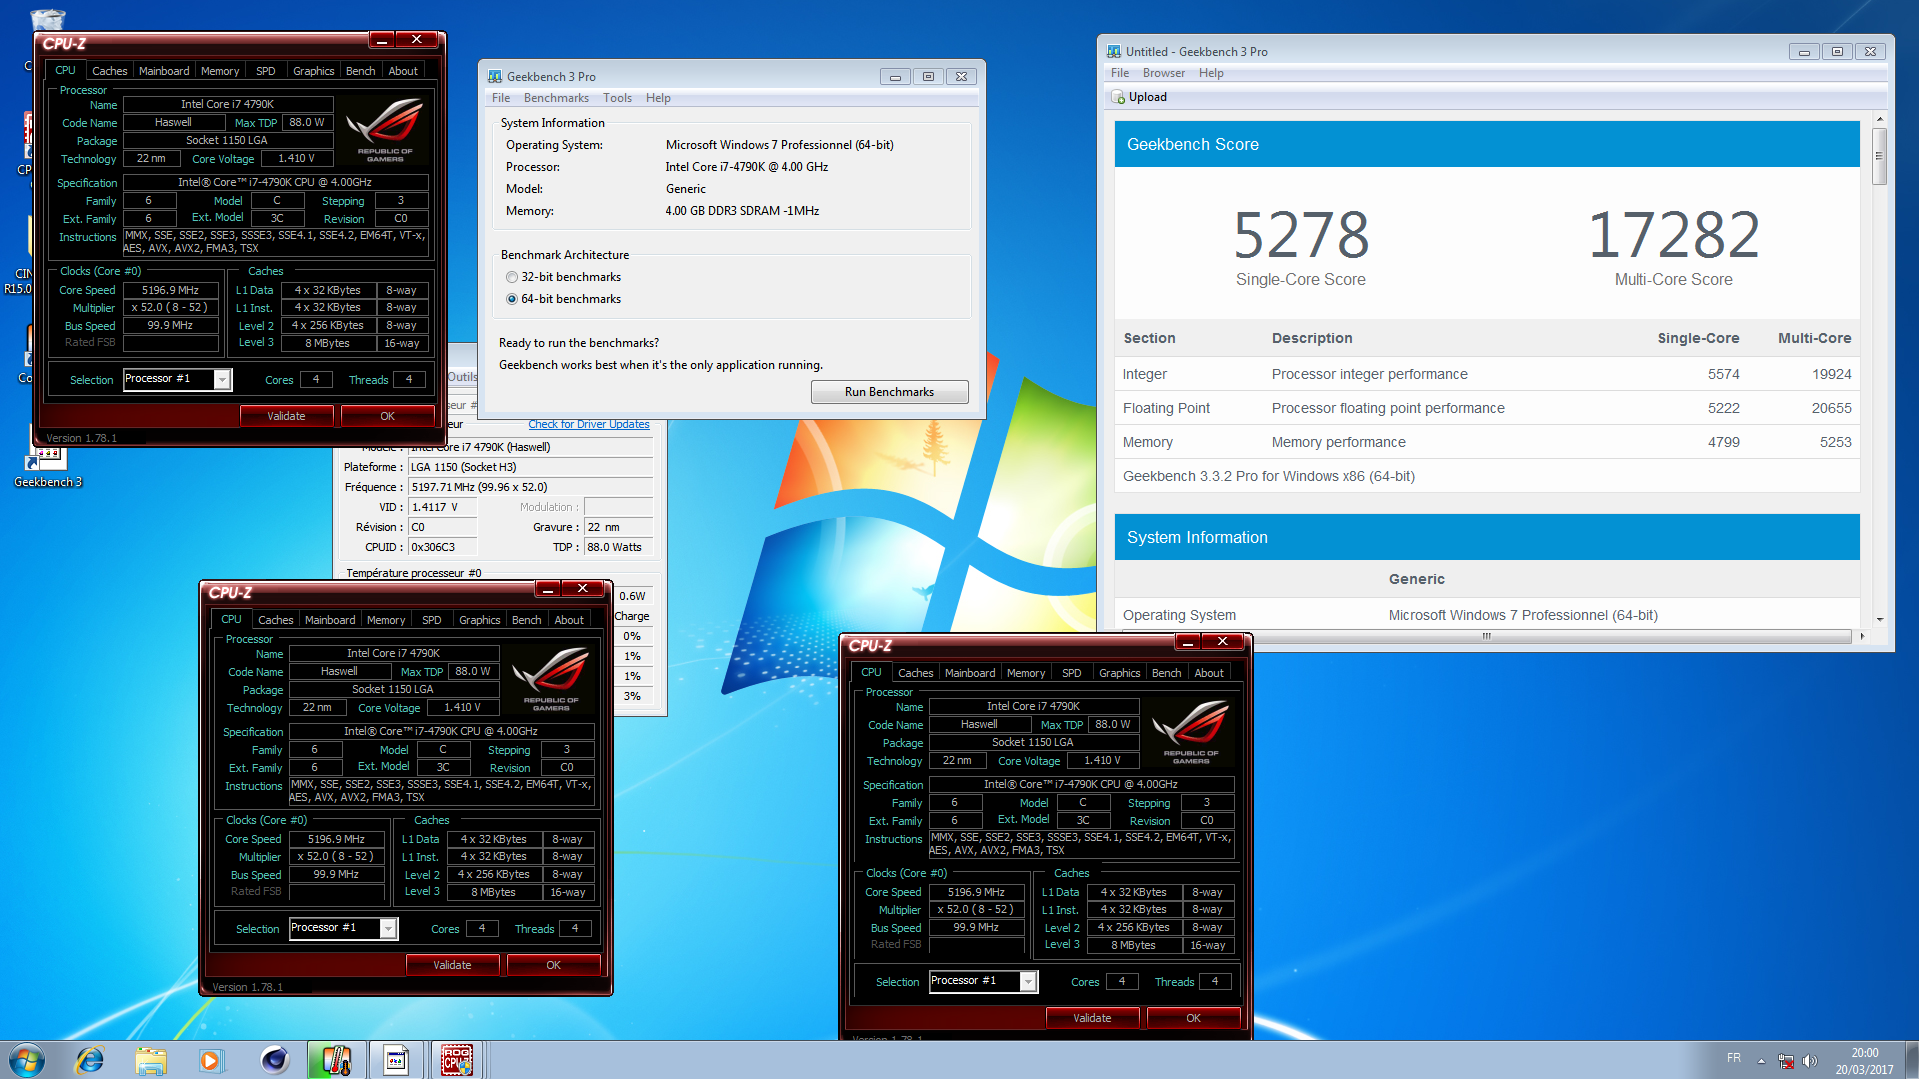Screen dimensions: 1919x1079
Task: Click OK in lower-right CPU-Z window
Action: click(1194, 1018)
